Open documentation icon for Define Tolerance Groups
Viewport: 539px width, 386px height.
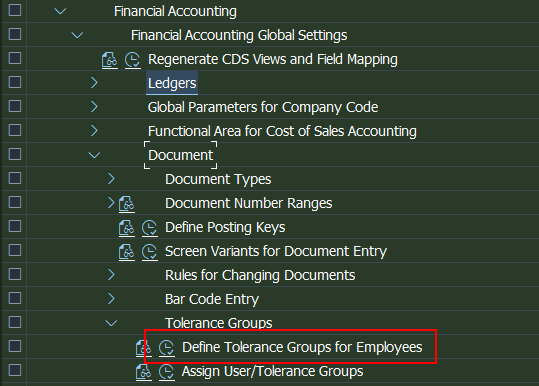[x=144, y=348]
